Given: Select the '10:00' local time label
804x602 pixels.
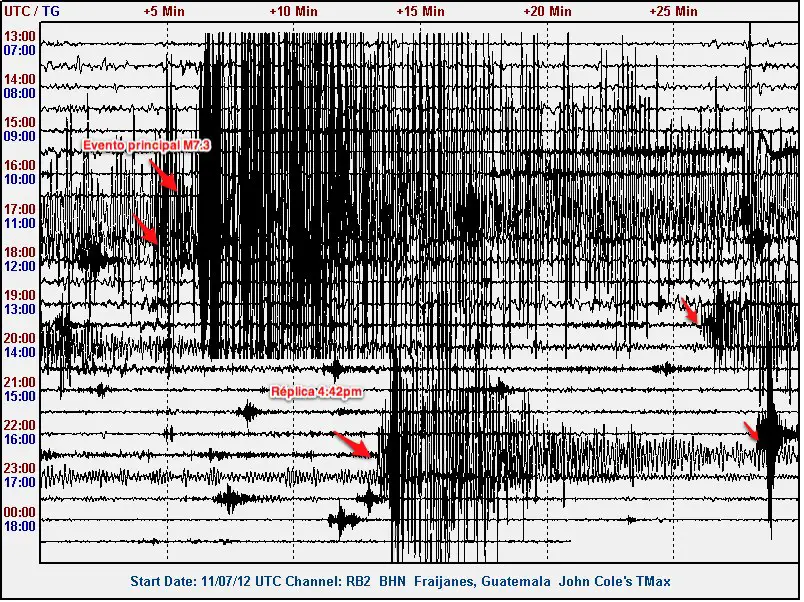Looking at the screenshot, I should (x=20, y=179).
